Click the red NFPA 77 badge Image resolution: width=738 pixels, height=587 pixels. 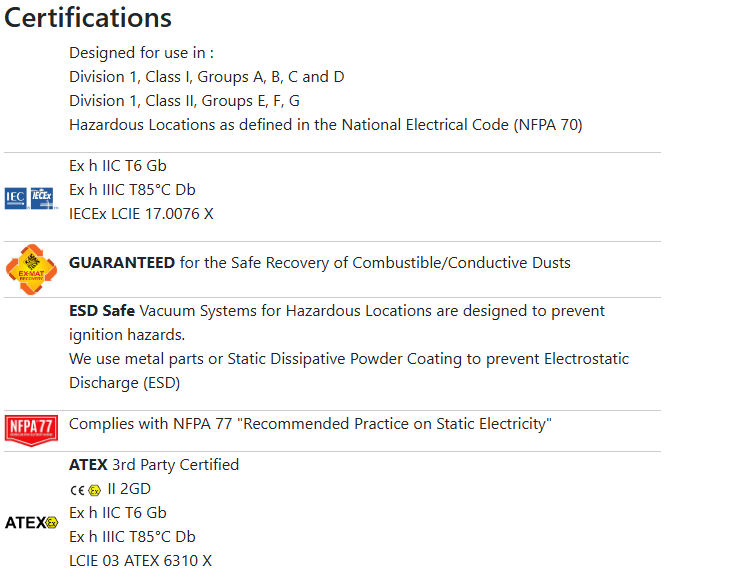(32, 430)
